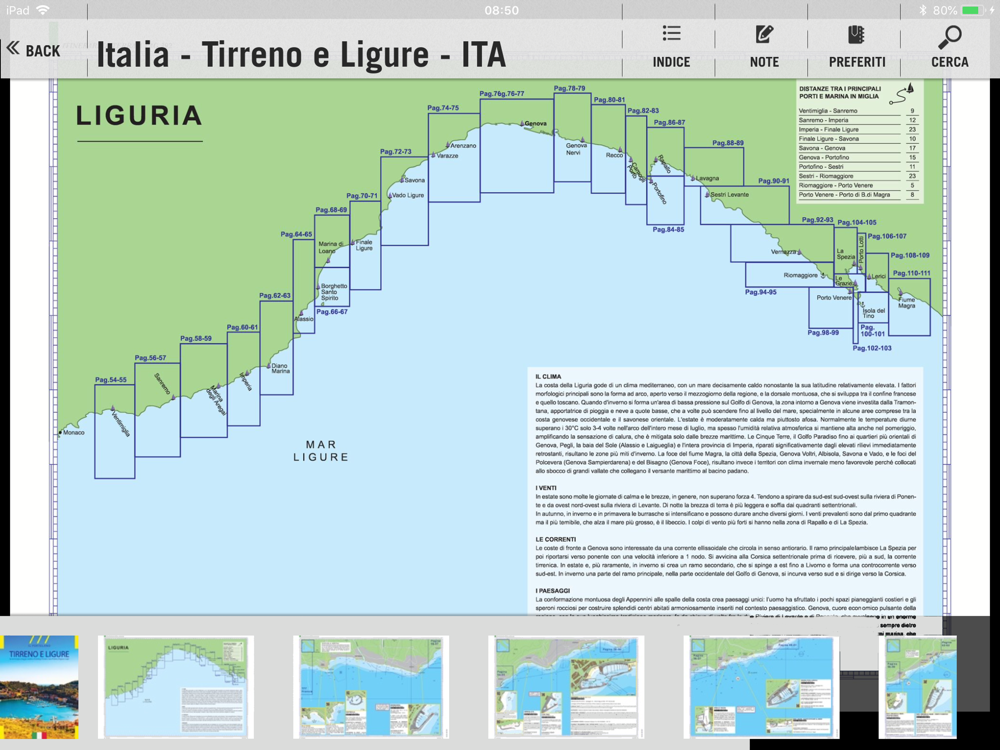The image size is (1000, 750).
Task: Select map section Pag.78-79 Genova Nervi
Action: [573, 138]
